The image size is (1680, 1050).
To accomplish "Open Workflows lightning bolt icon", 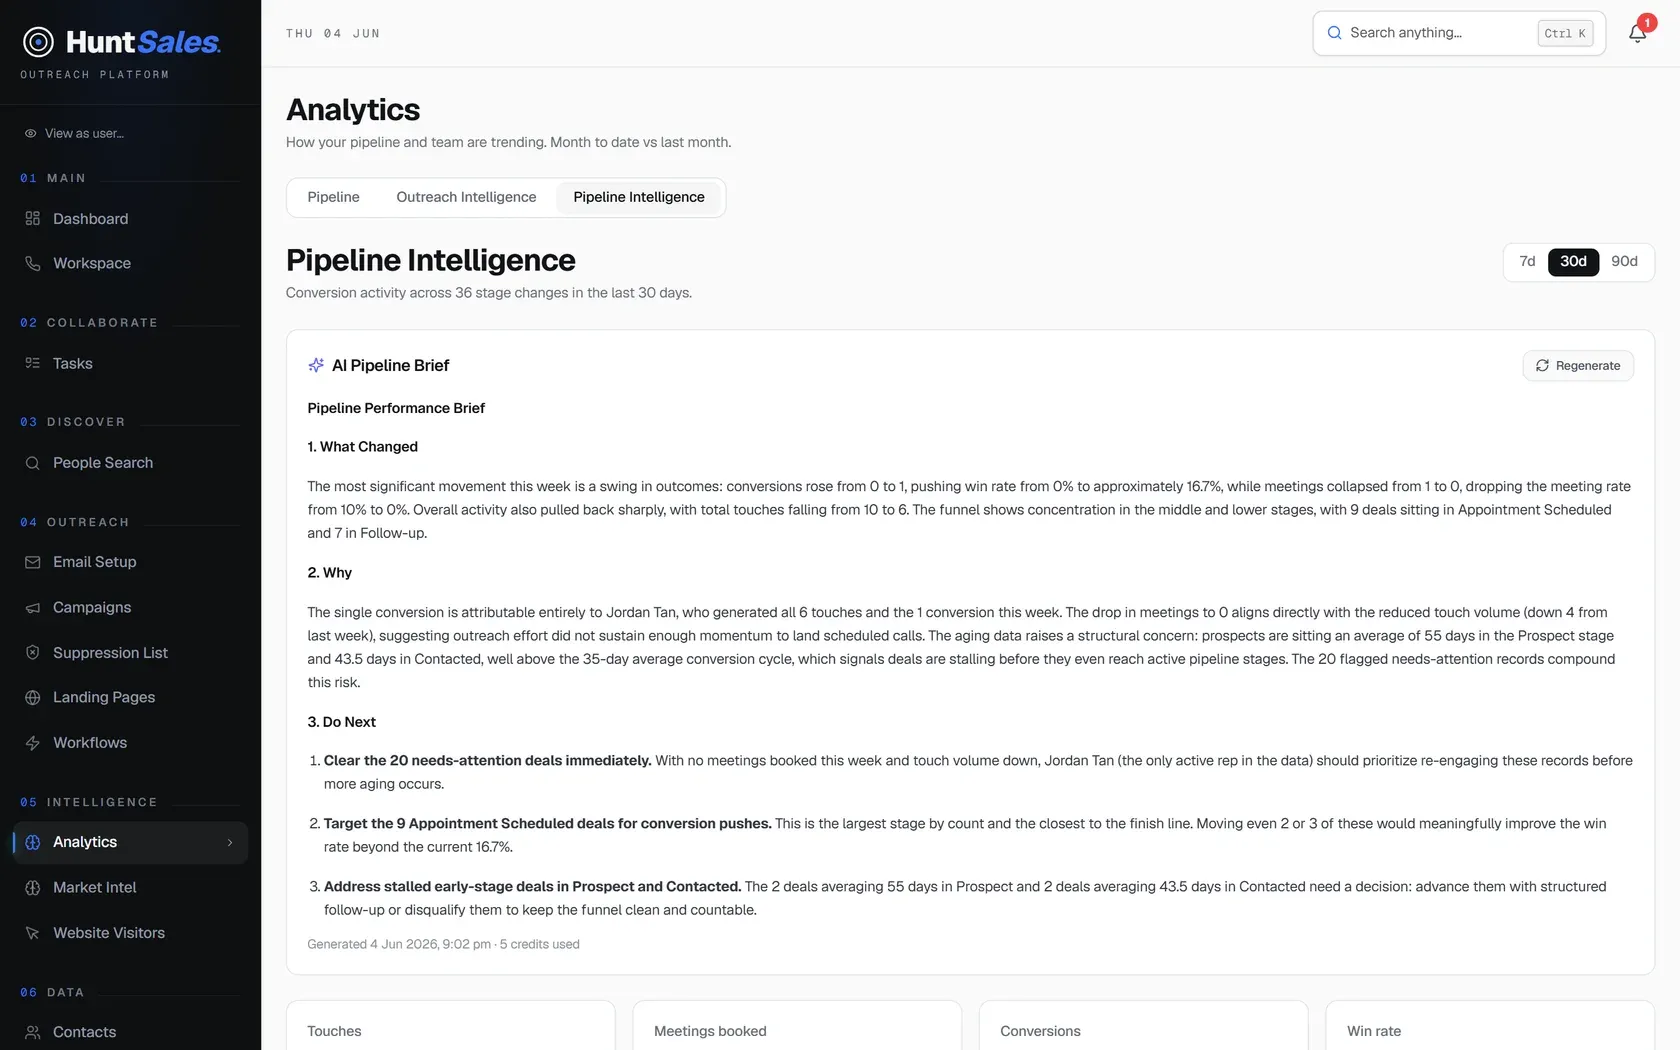I will pos(32,742).
